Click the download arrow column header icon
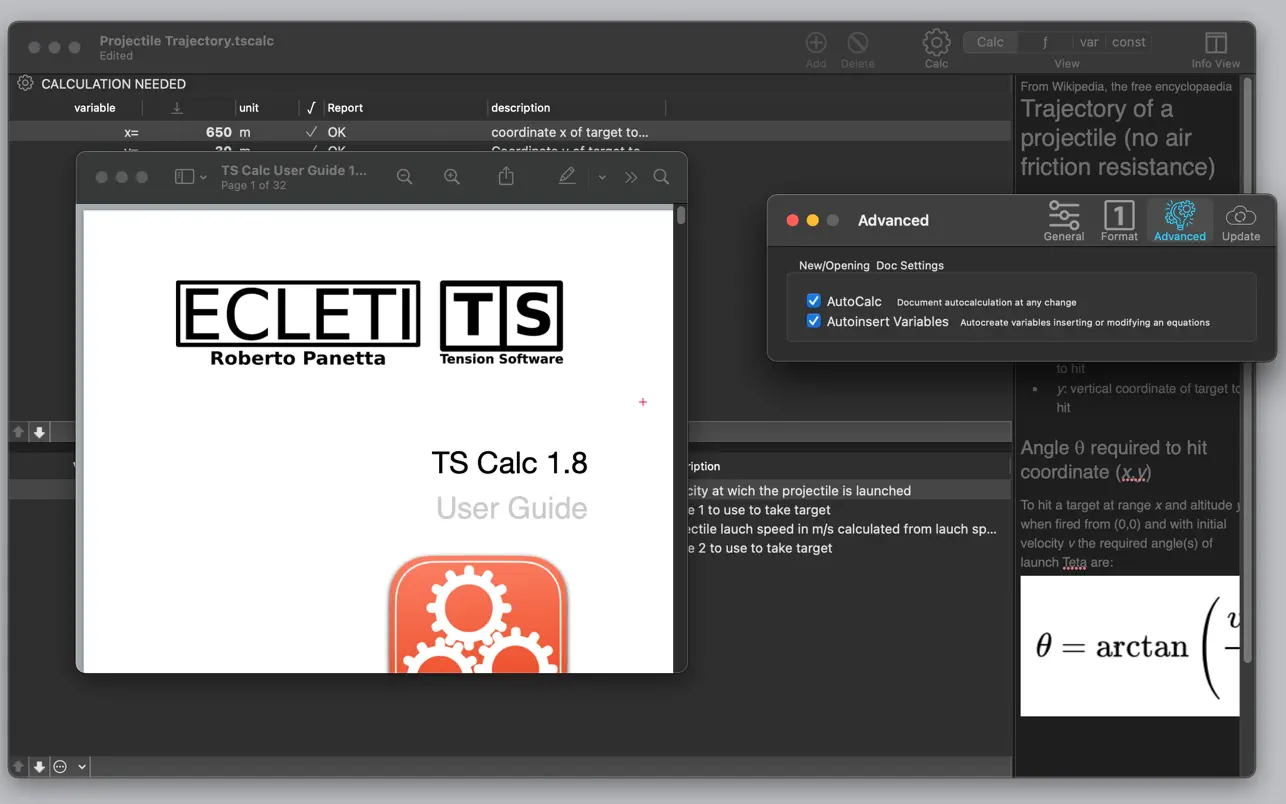 [177, 107]
